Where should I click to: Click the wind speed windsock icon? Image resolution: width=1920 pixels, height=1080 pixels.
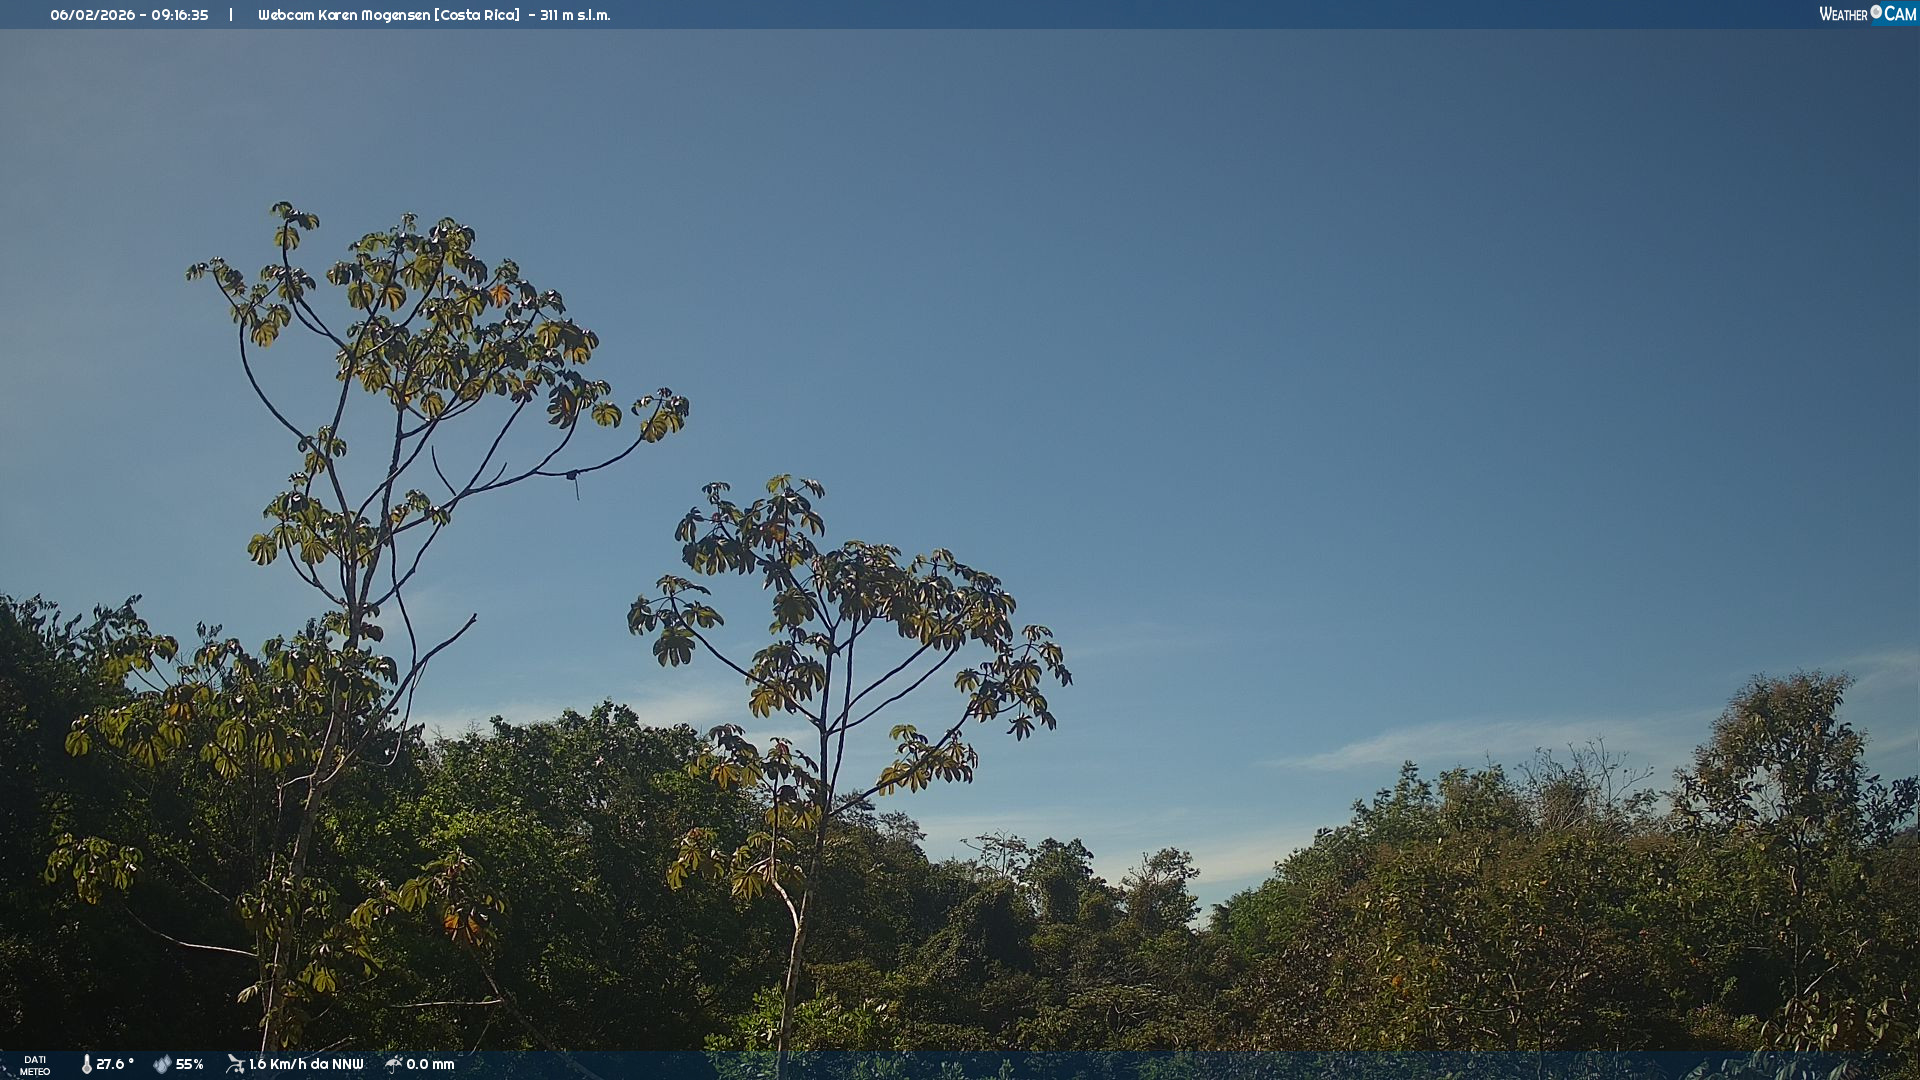(235, 1064)
